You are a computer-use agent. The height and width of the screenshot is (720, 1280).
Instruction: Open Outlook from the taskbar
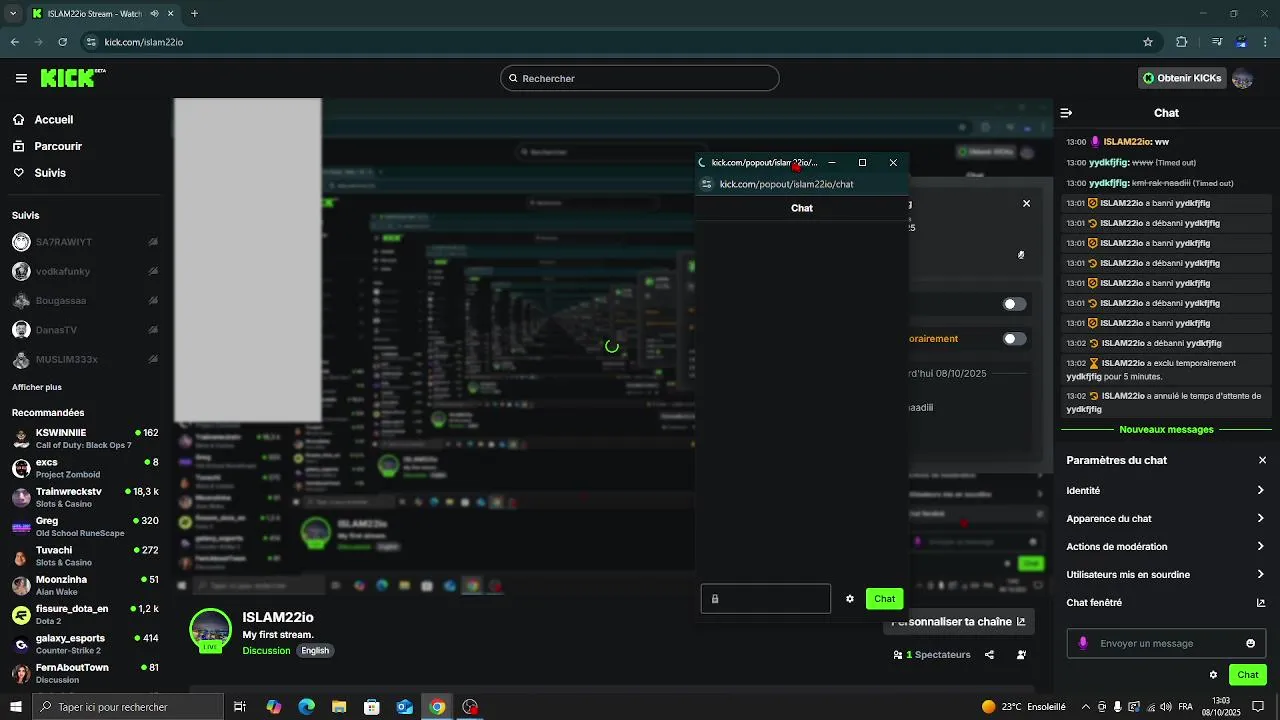click(x=405, y=707)
